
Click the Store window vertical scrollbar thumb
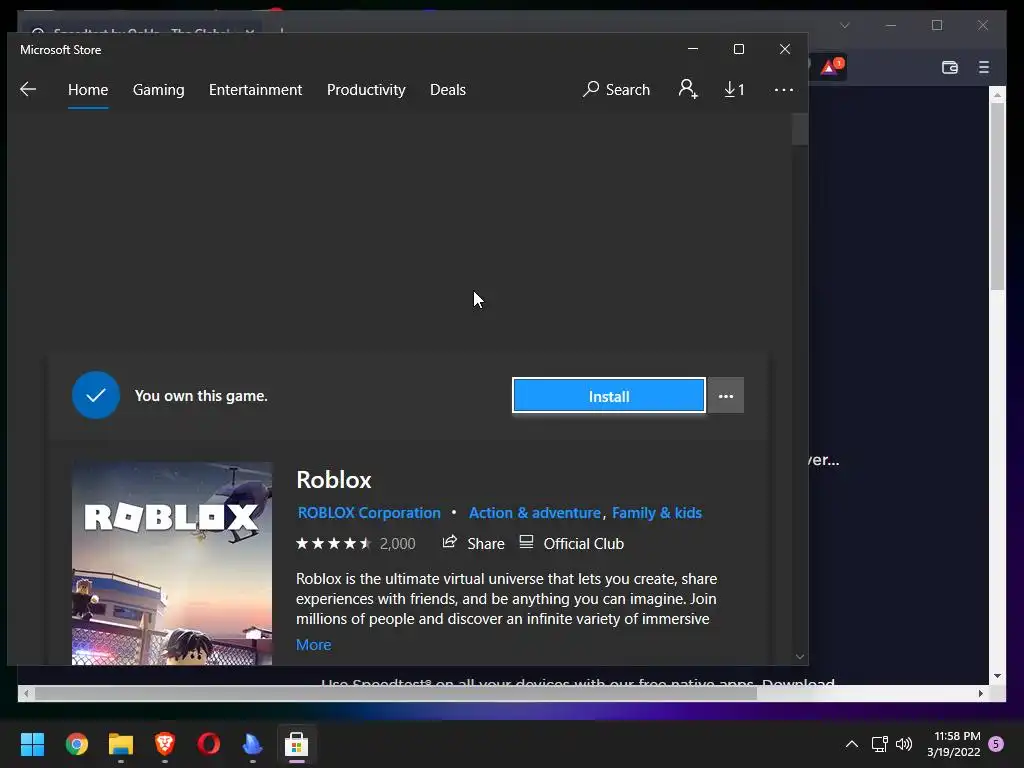pos(800,129)
